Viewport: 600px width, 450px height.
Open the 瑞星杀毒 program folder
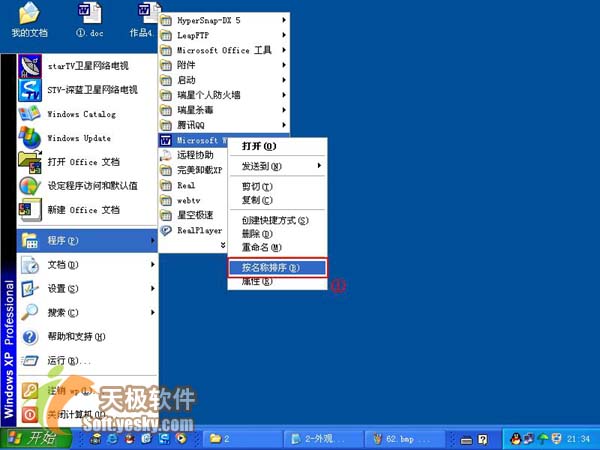pos(224,110)
